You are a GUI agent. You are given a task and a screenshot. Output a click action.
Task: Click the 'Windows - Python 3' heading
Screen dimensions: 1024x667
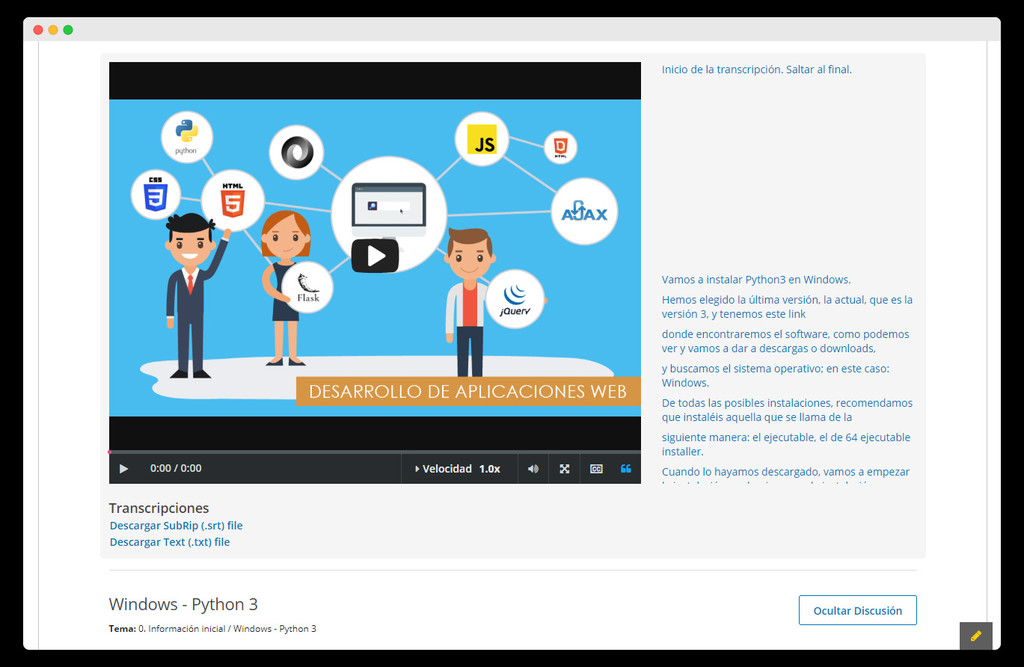pyautogui.click(x=183, y=604)
